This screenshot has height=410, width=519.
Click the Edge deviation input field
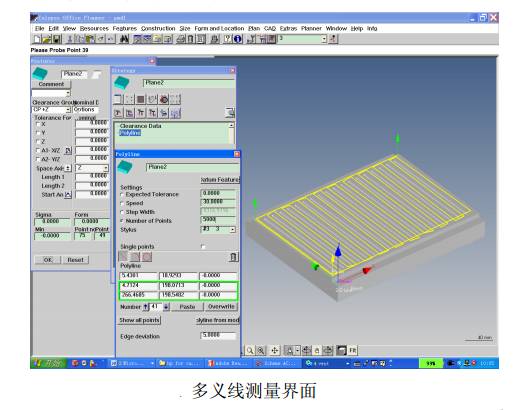[x=218, y=335]
